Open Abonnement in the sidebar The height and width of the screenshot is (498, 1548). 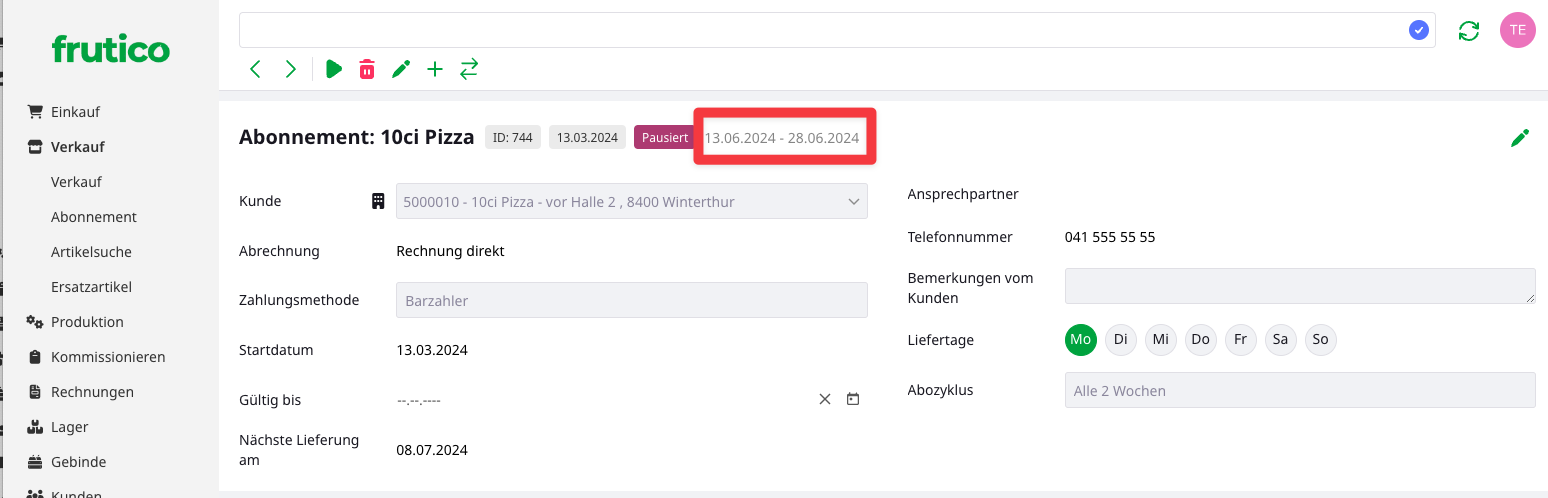[x=94, y=217]
